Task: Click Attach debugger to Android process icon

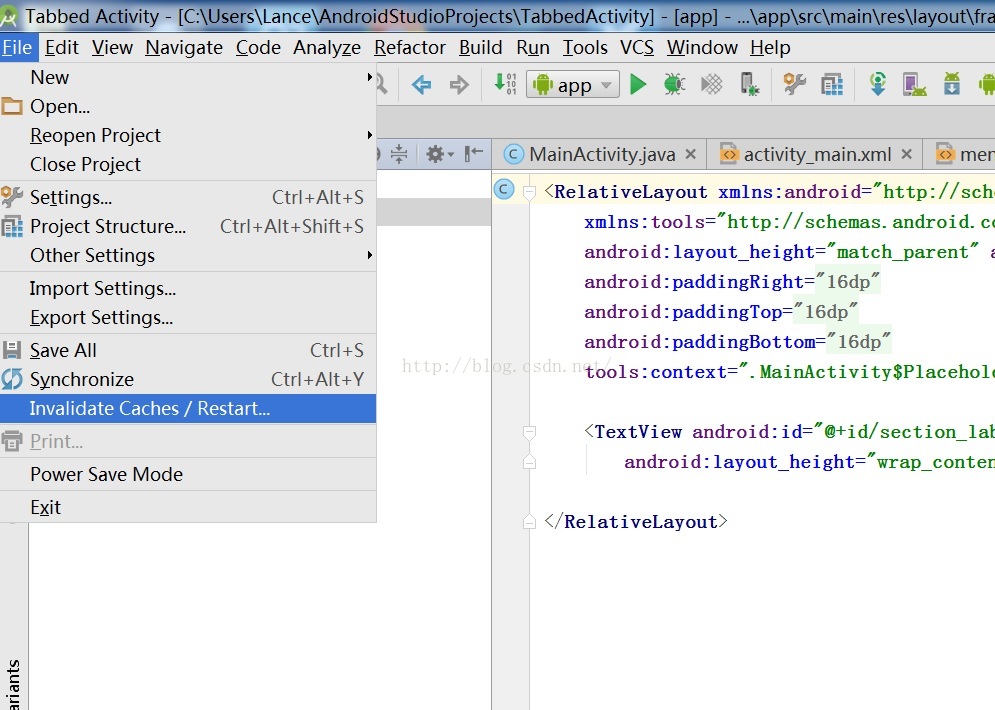Action: pyautogui.click(x=749, y=84)
